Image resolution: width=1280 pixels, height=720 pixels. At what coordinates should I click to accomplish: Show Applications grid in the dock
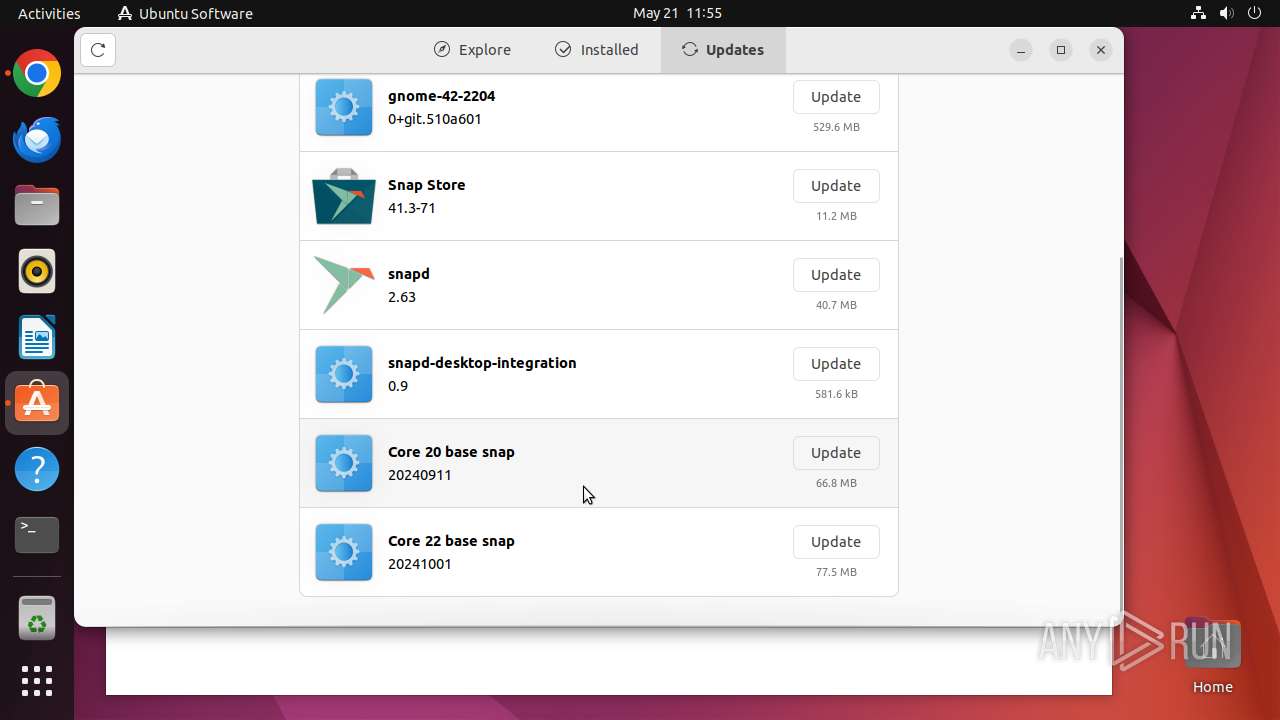click(x=37, y=681)
